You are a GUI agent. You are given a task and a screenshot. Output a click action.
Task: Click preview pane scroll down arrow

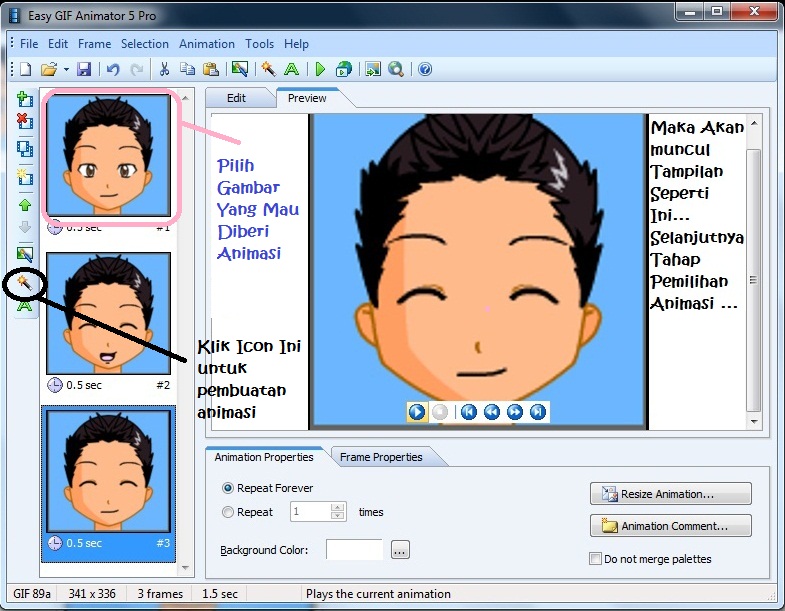tap(754, 422)
